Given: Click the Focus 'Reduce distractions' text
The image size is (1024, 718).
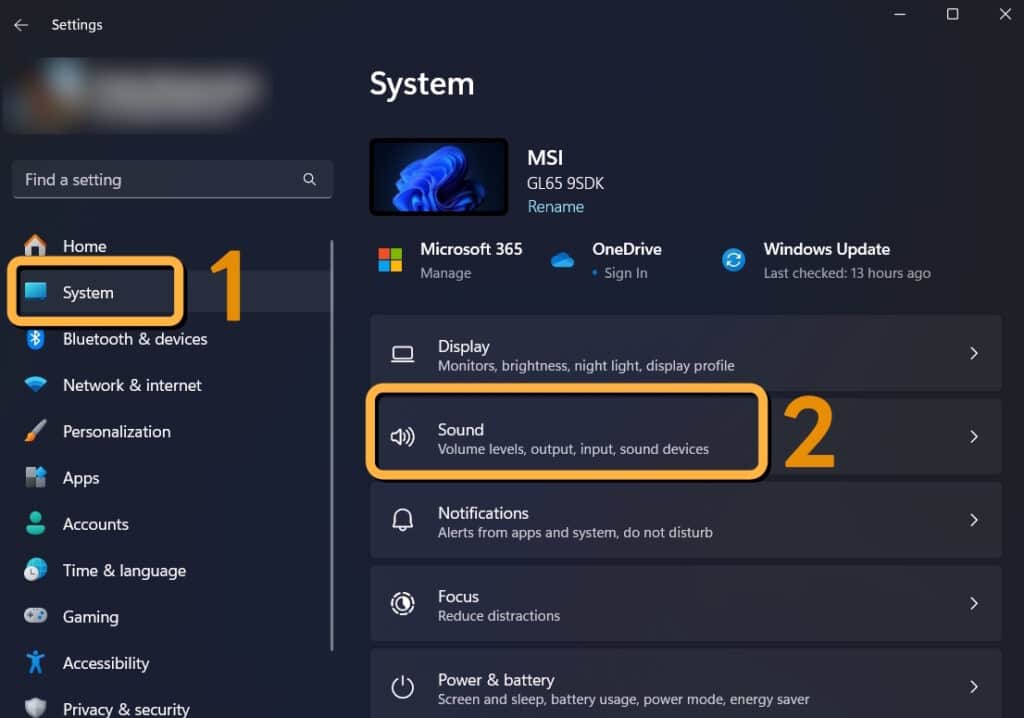Looking at the screenshot, I should 499,615.
